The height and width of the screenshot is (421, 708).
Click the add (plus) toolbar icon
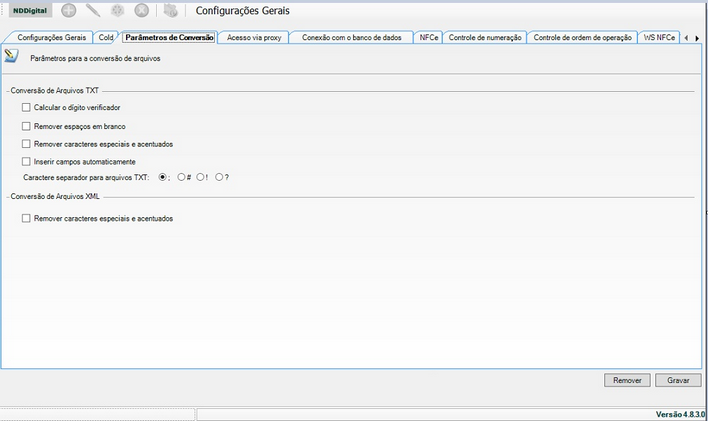pyautogui.click(x=69, y=10)
